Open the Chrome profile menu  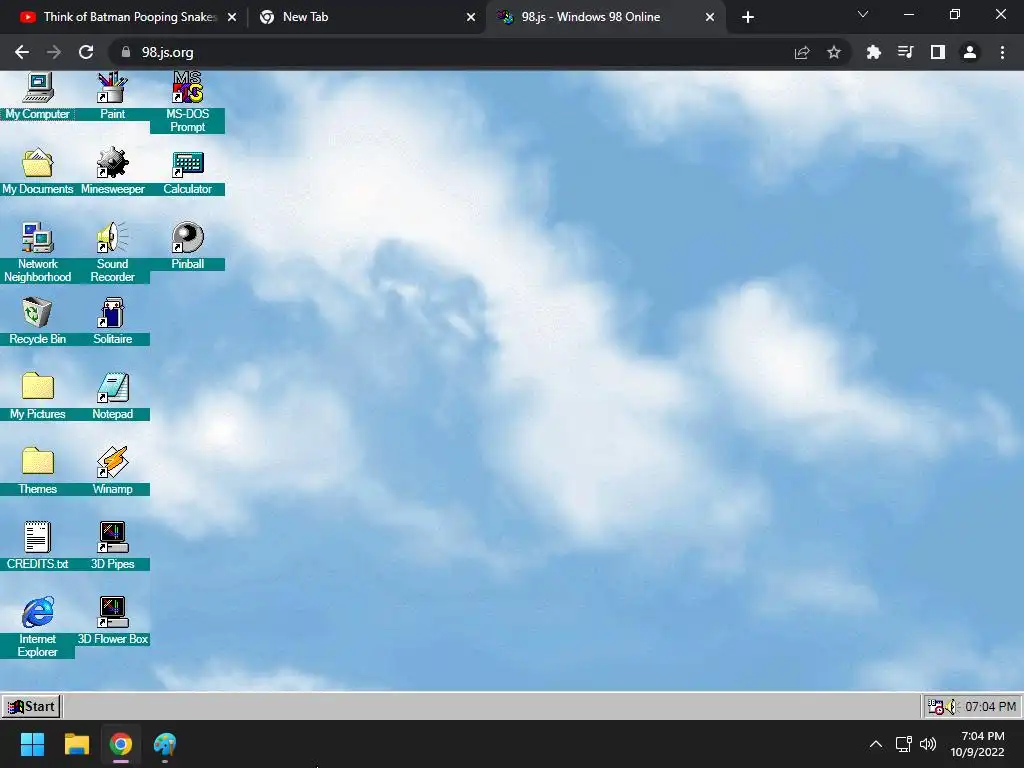(x=970, y=52)
